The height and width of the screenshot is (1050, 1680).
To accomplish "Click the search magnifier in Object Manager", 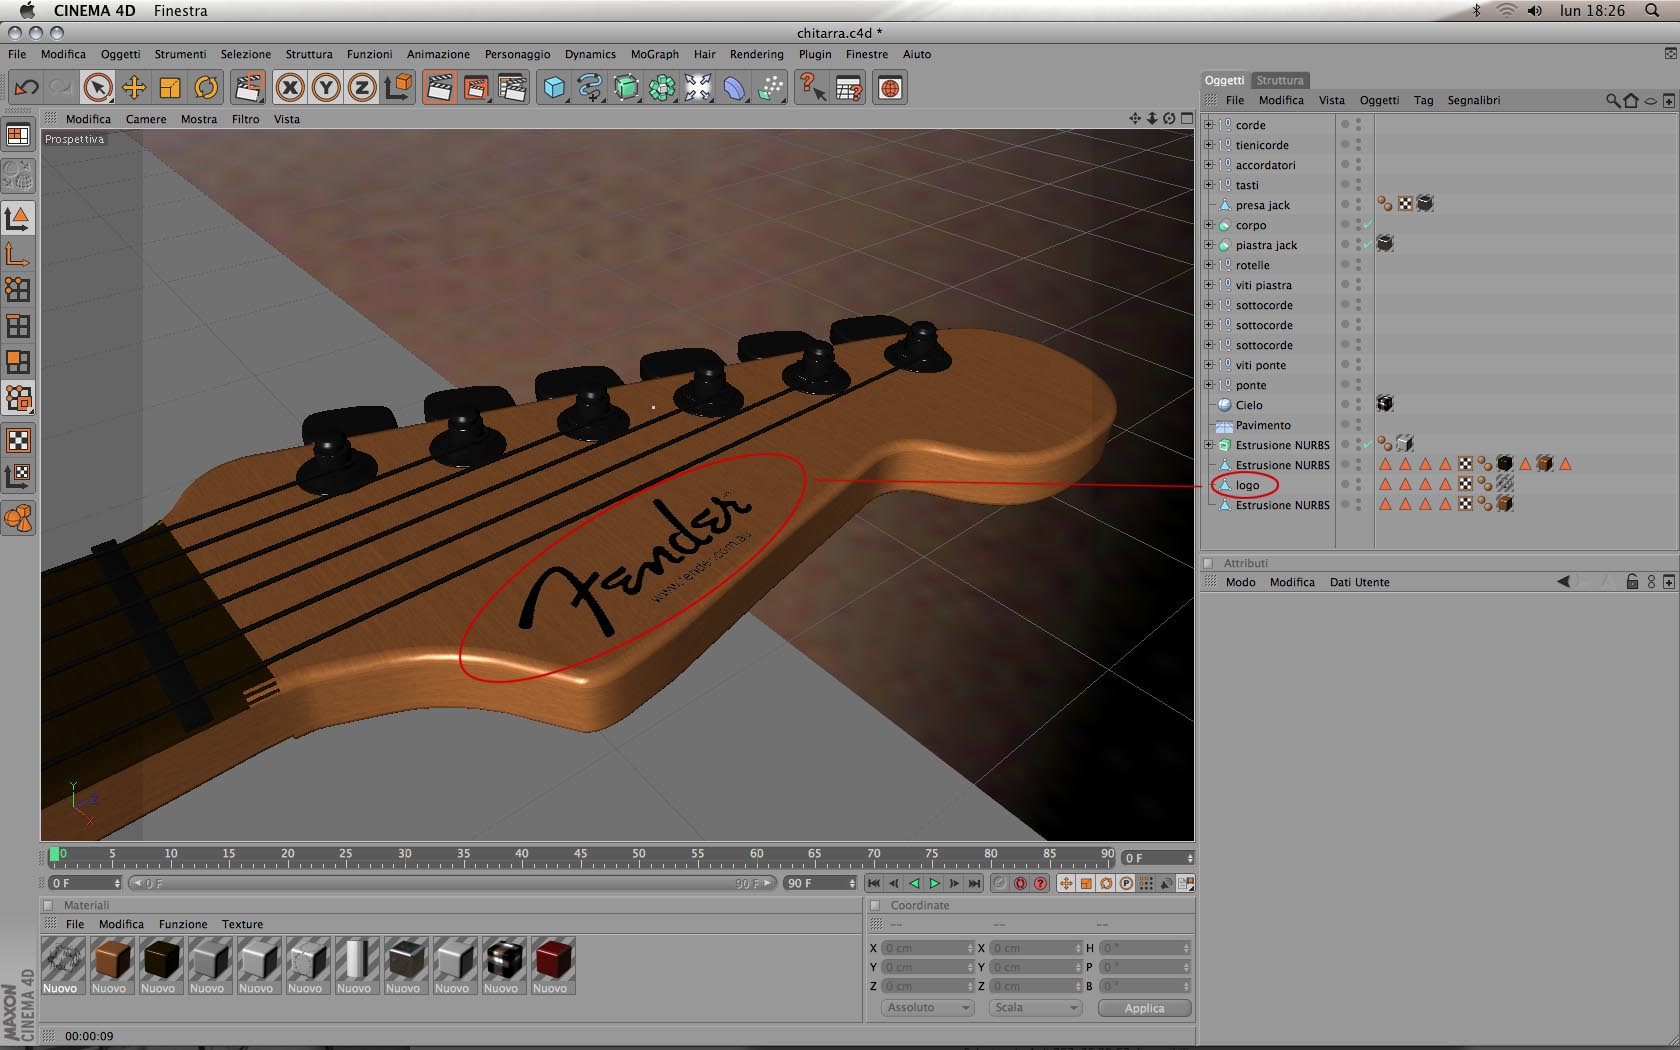I will tap(1612, 100).
